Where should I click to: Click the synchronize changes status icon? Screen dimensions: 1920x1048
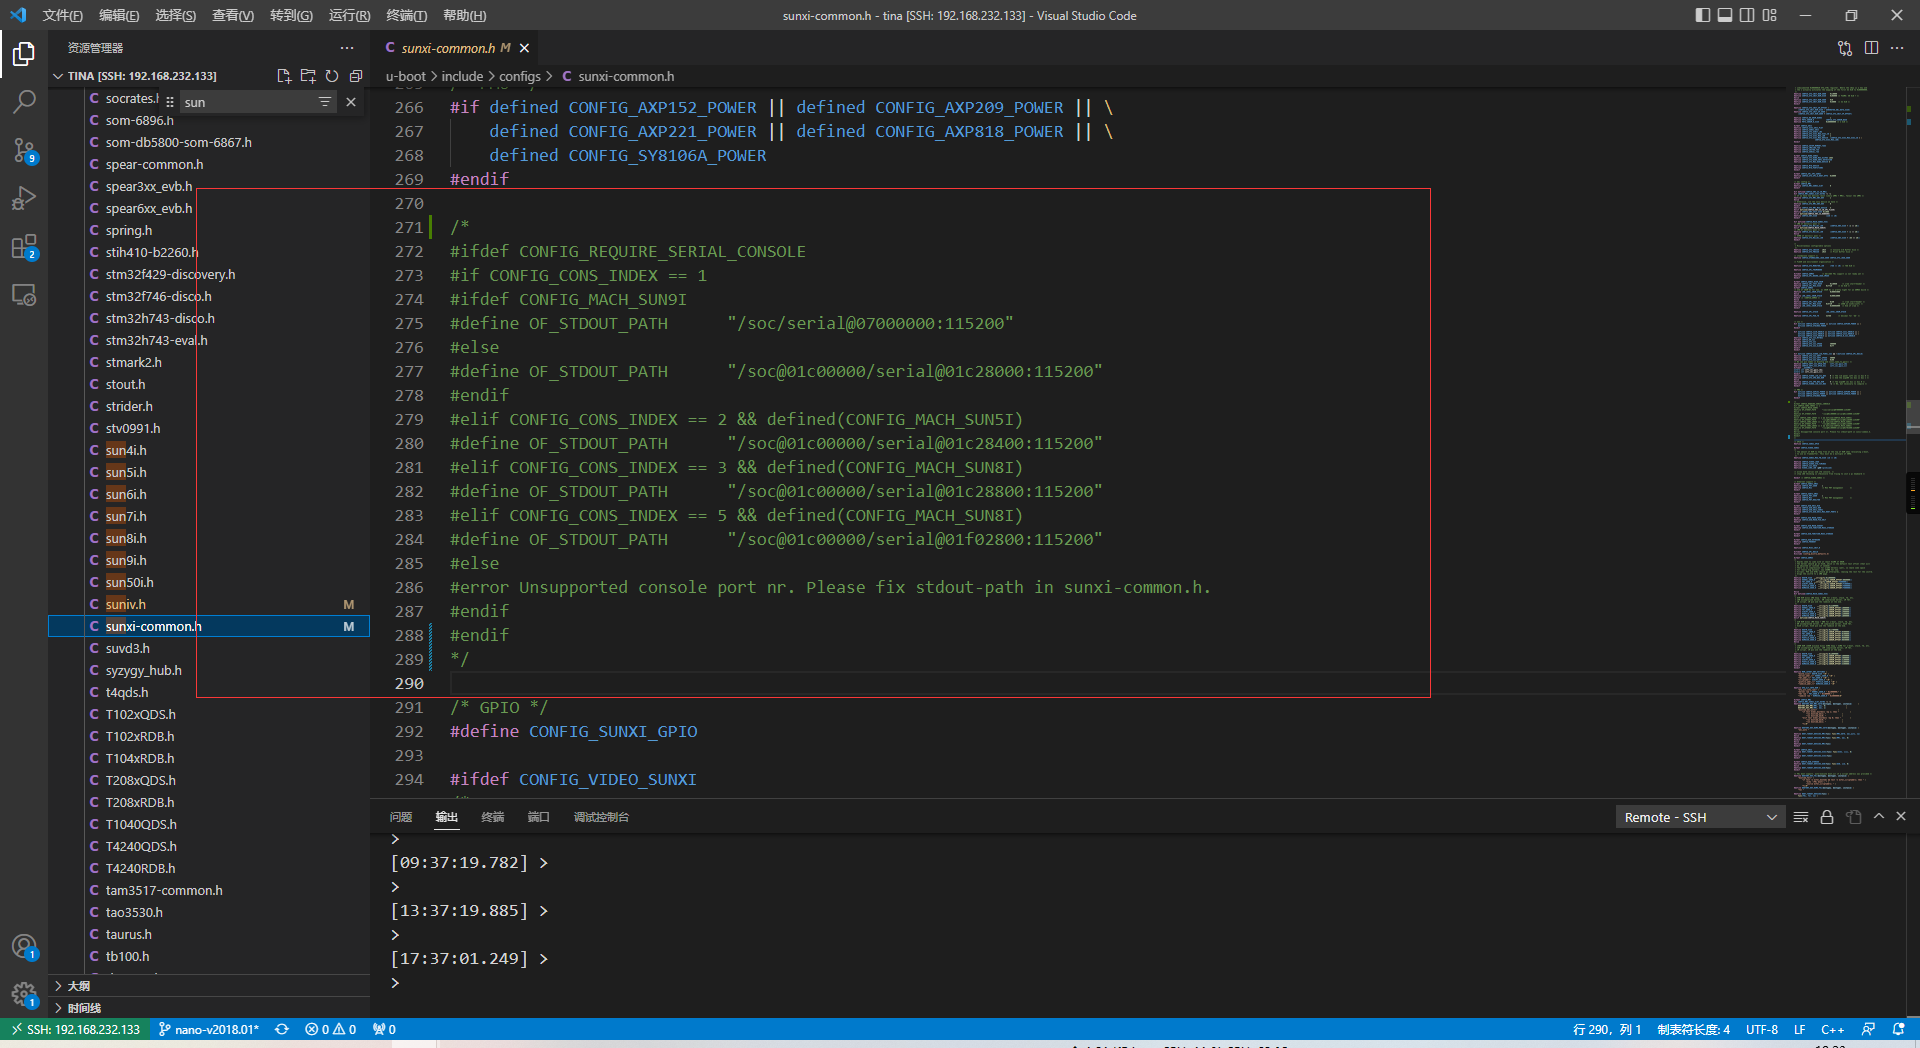[282, 1029]
